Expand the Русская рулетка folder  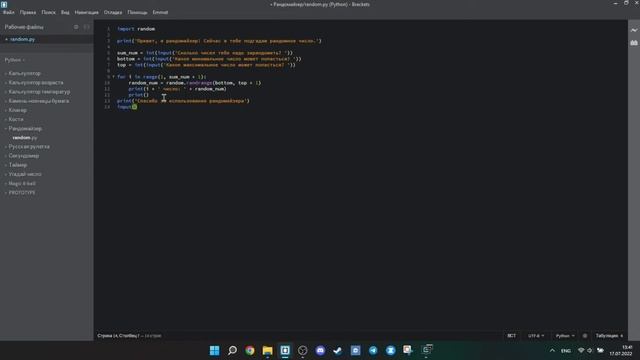[x=29, y=147]
